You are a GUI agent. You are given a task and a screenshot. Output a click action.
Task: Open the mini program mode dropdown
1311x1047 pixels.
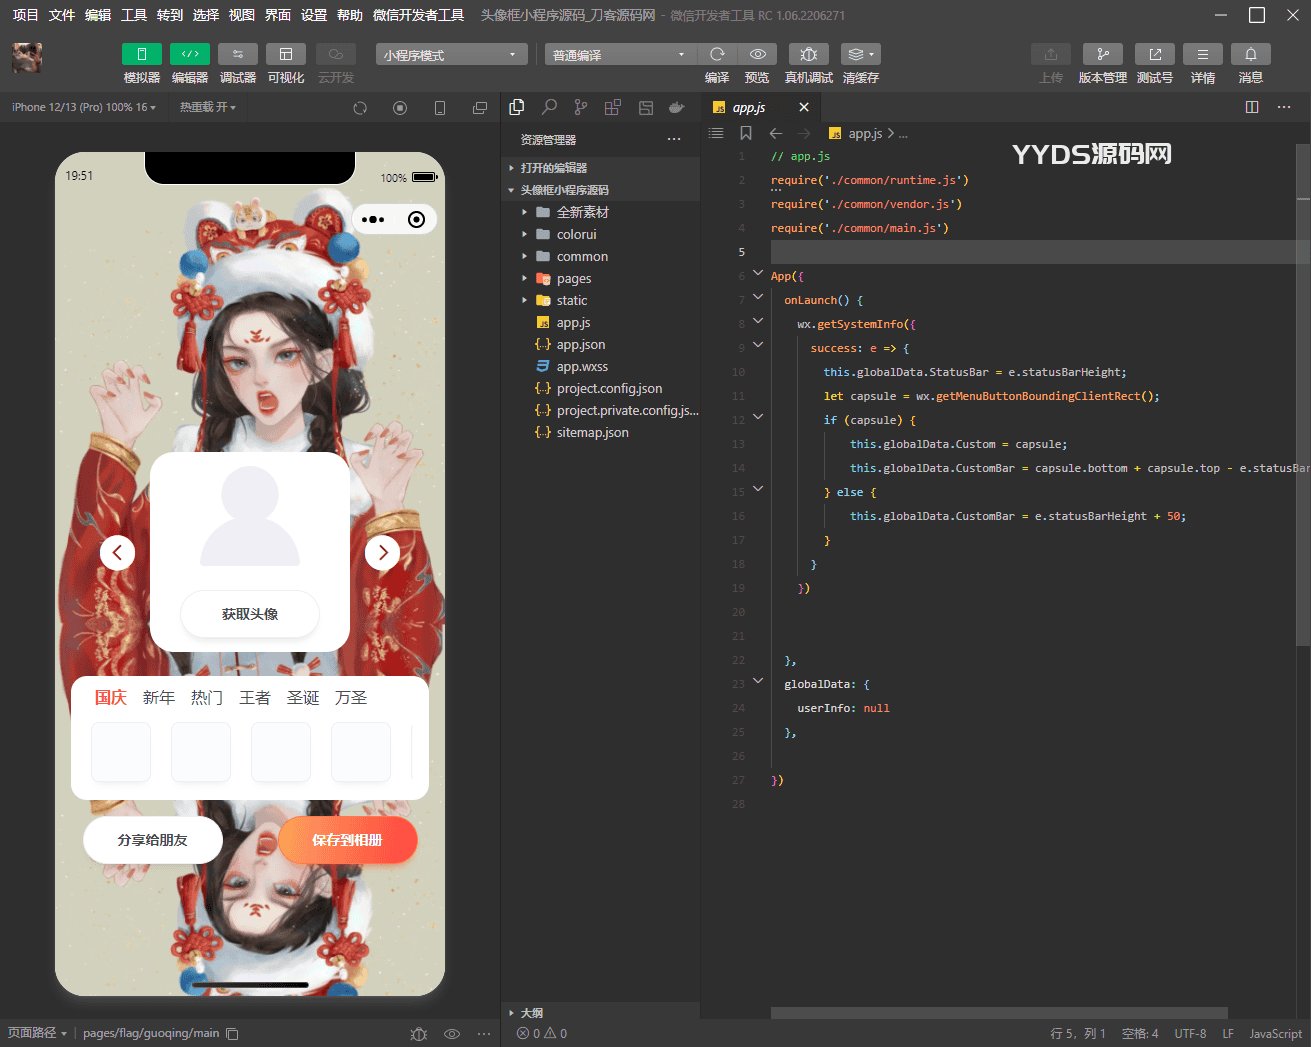pos(451,54)
